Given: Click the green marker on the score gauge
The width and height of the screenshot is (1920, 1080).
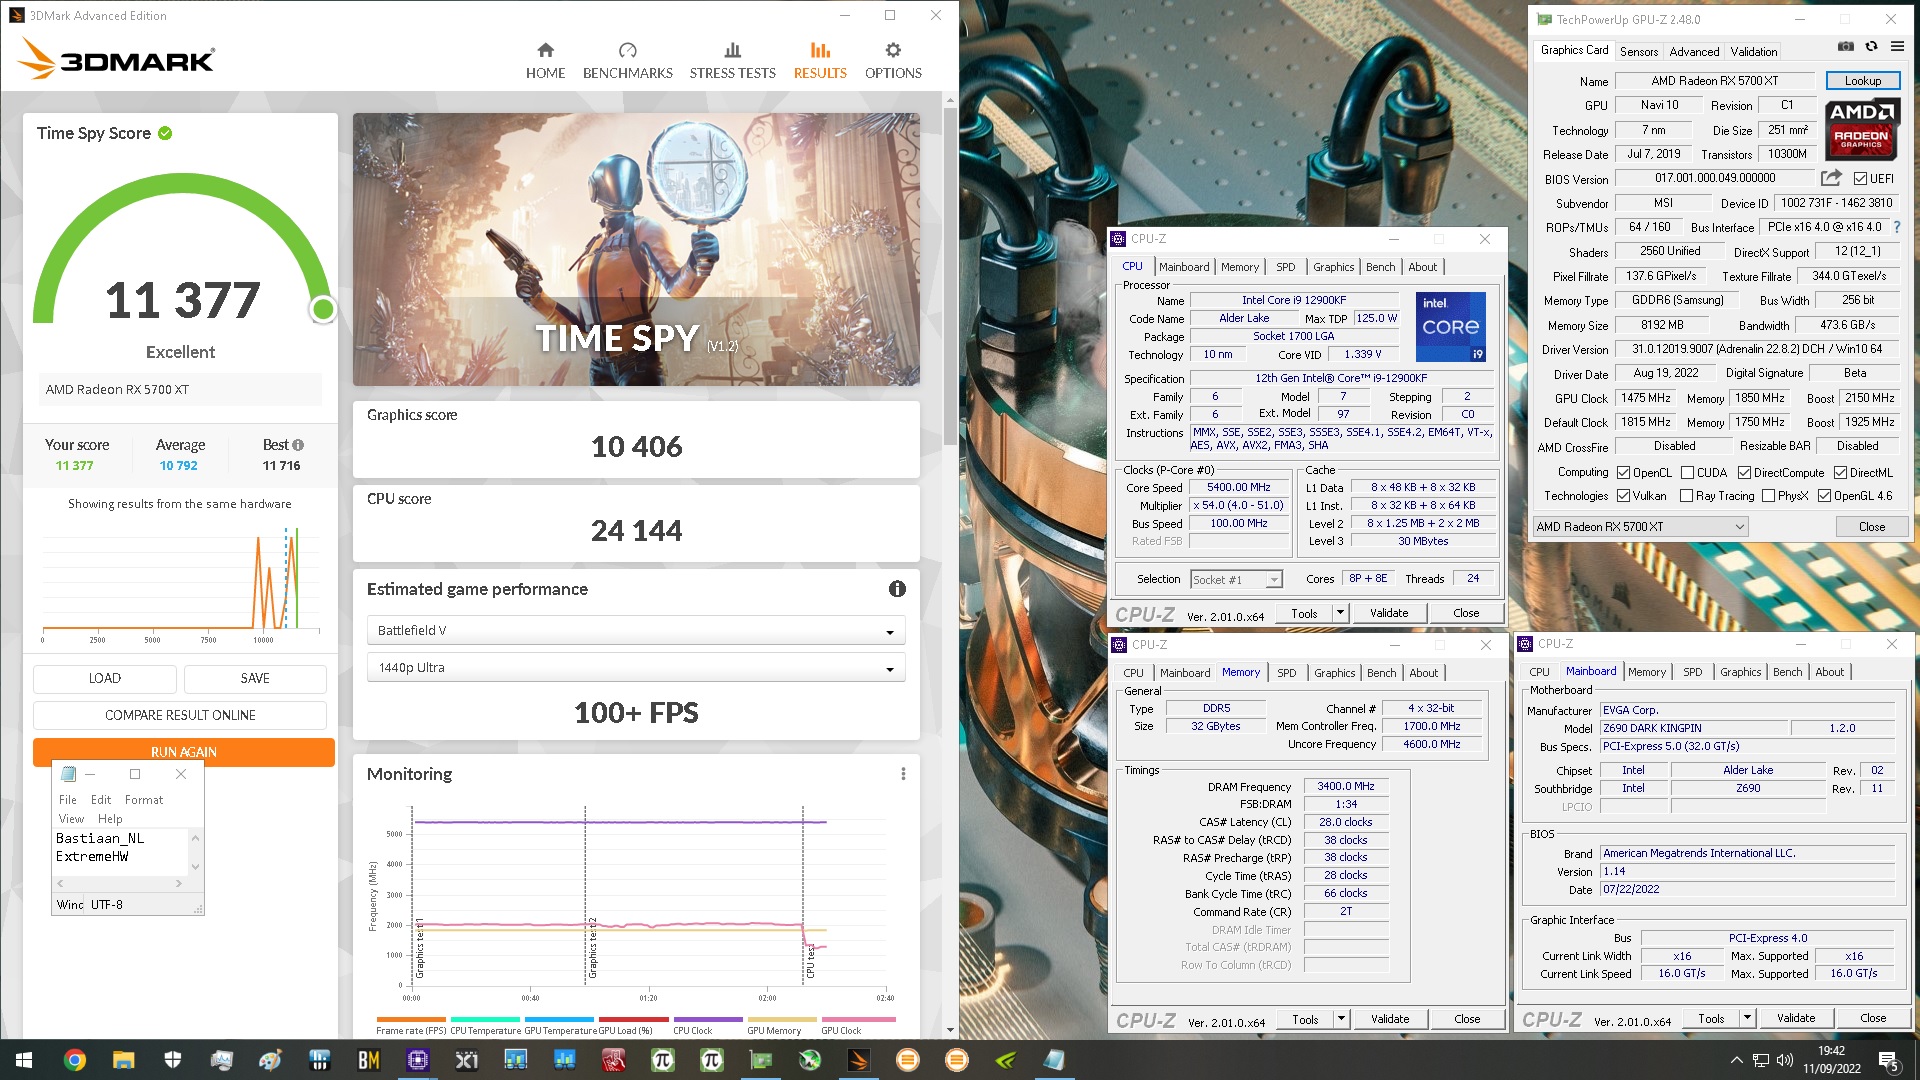Looking at the screenshot, I should tap(322, 310).
